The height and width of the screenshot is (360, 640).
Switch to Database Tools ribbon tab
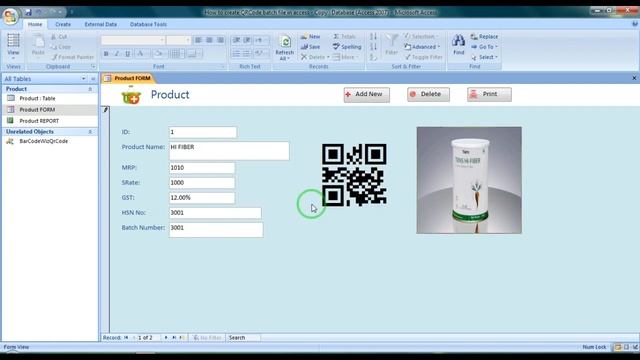coord(148,24)
